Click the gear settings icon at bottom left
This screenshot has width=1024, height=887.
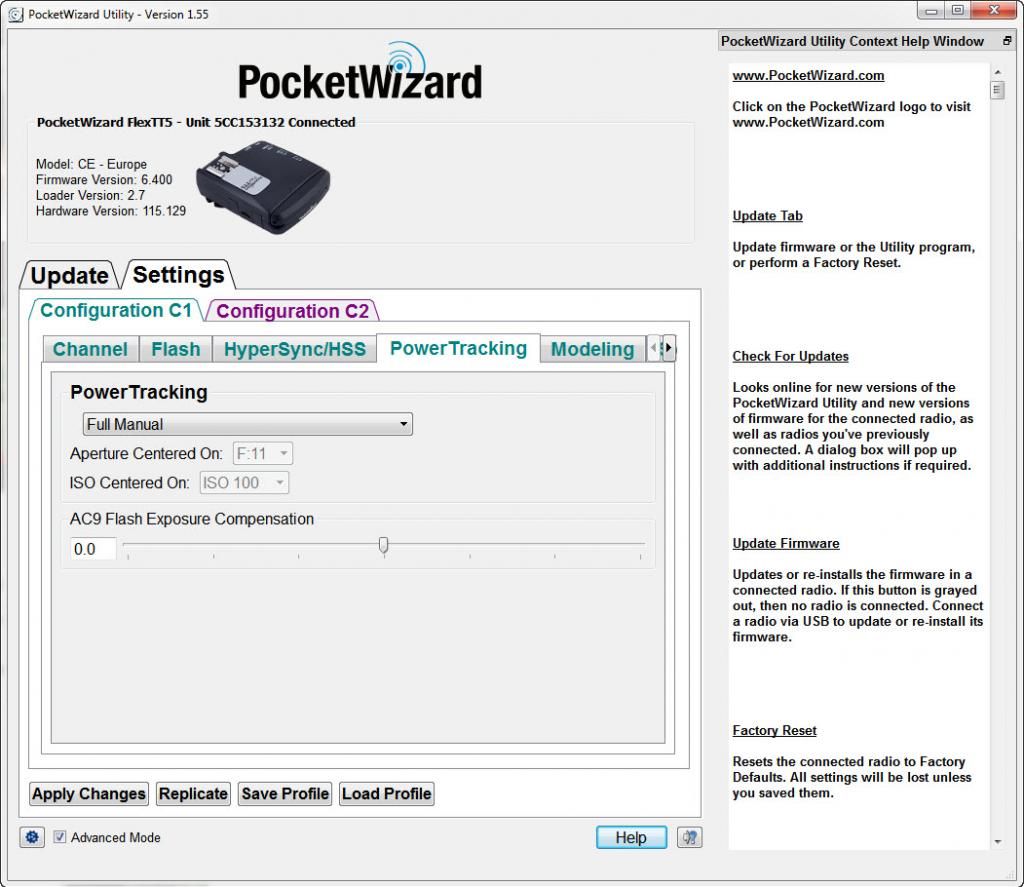32,837
